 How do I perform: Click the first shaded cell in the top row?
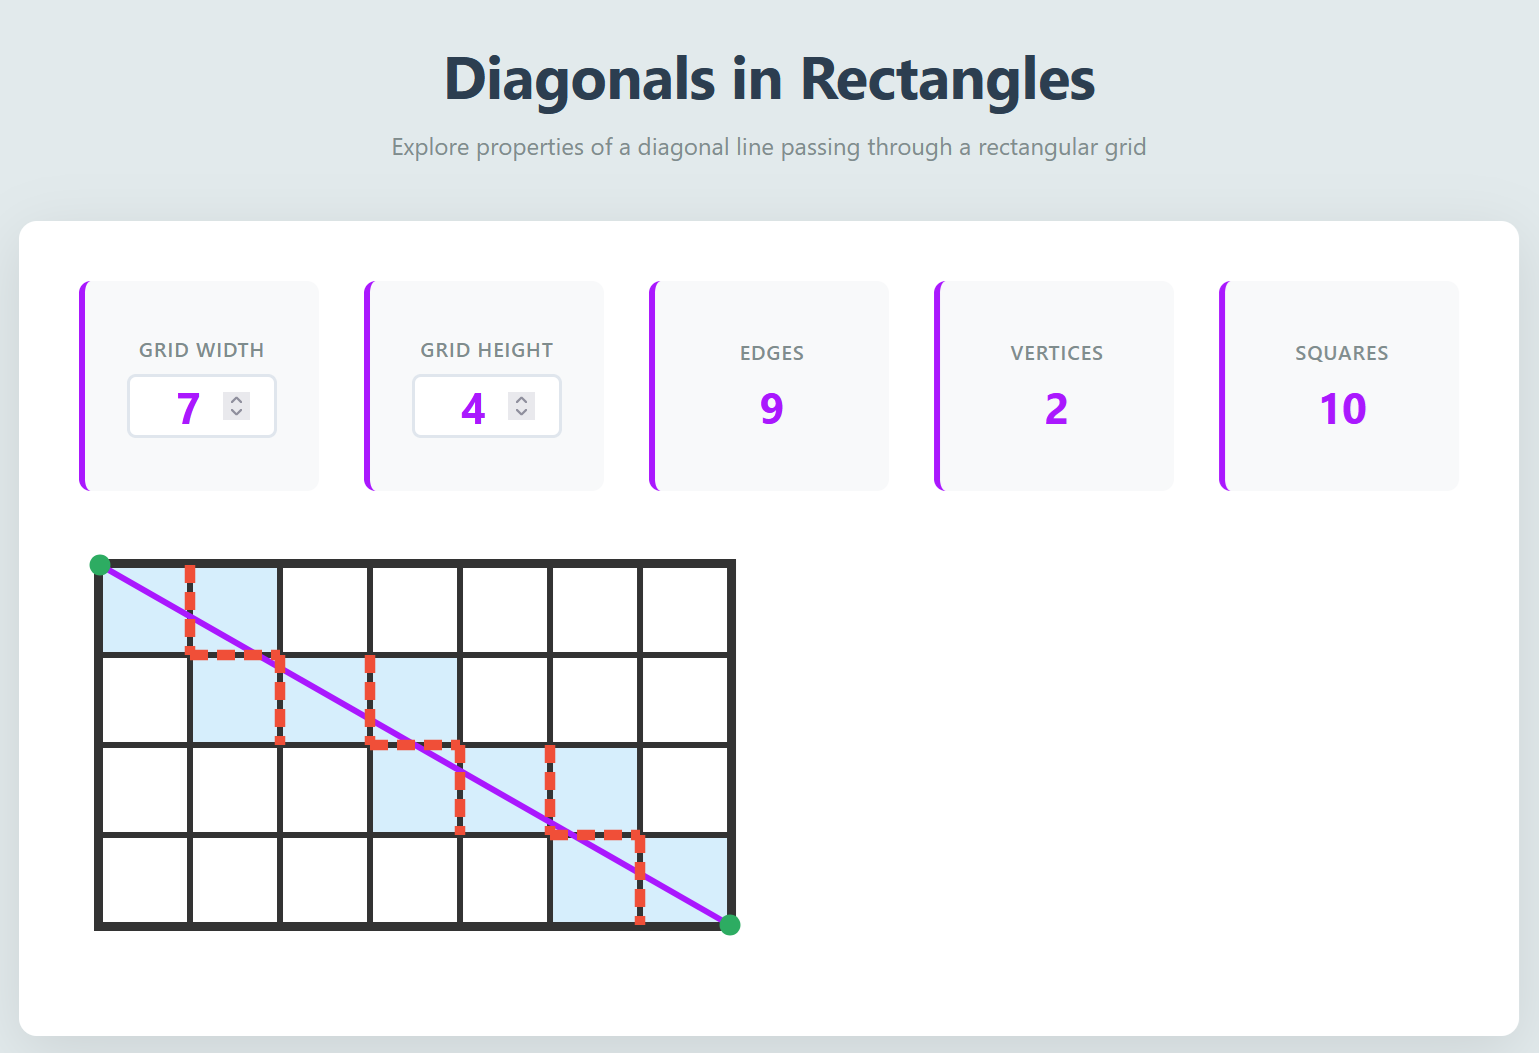tap(143, 607)
